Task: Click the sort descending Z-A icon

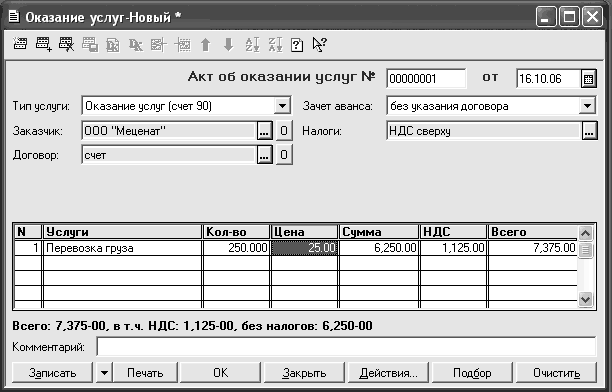Action: [x=276, y=45]
